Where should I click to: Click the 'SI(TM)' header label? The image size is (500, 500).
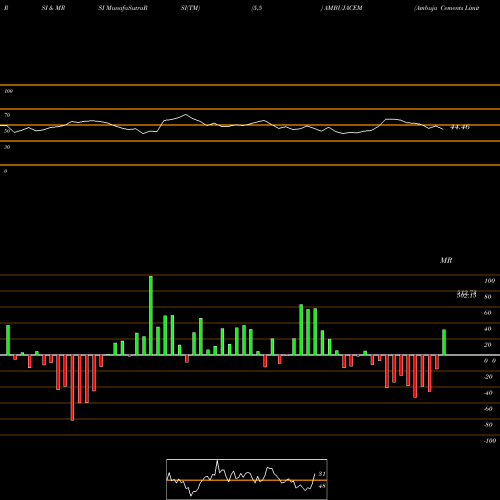click(x=190, y=8)
